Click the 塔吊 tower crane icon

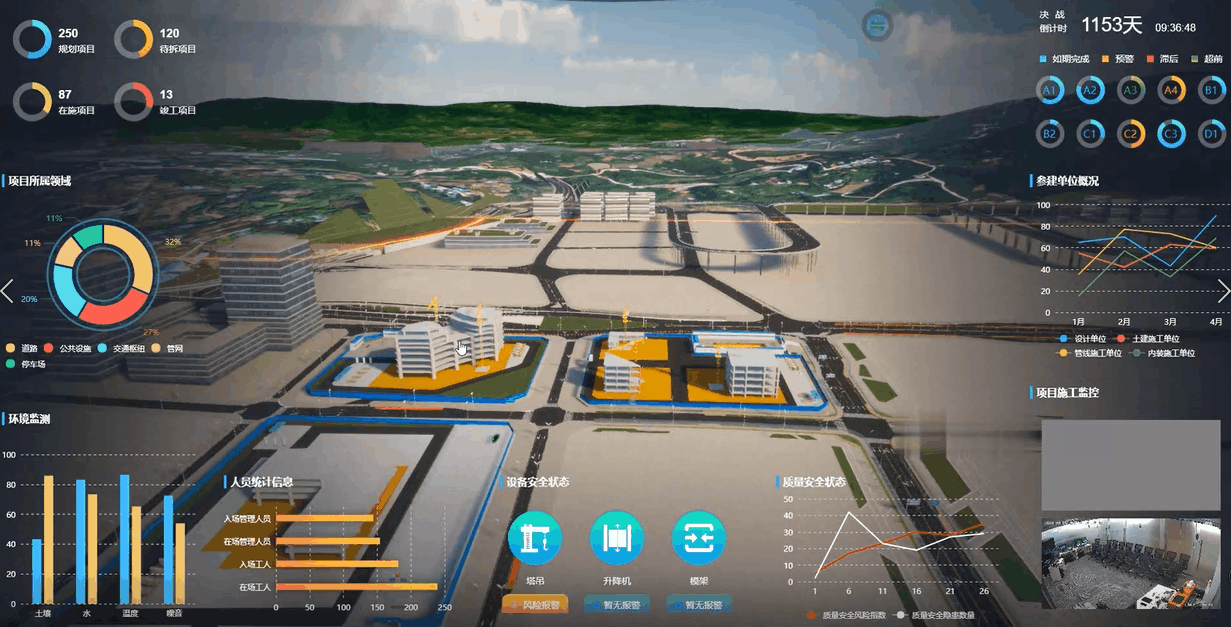(535, 538)
